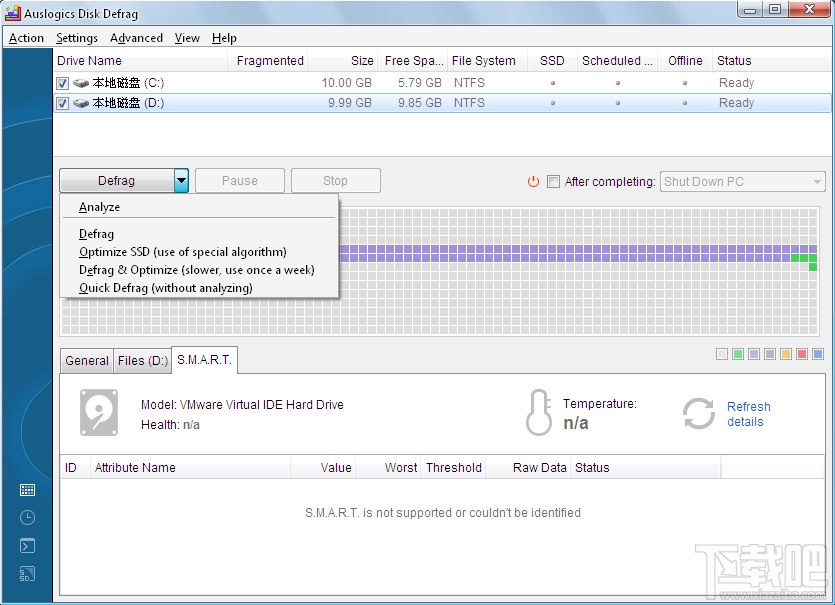
Task: Switch to the Files (D:) tab
Action: 142,361
